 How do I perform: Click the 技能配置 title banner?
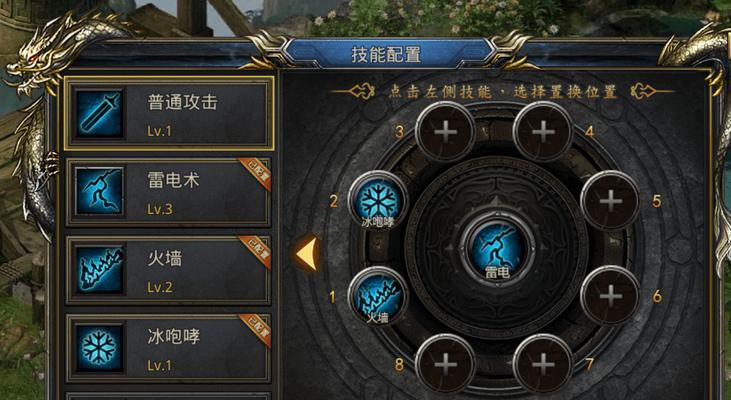click(386, 54)
